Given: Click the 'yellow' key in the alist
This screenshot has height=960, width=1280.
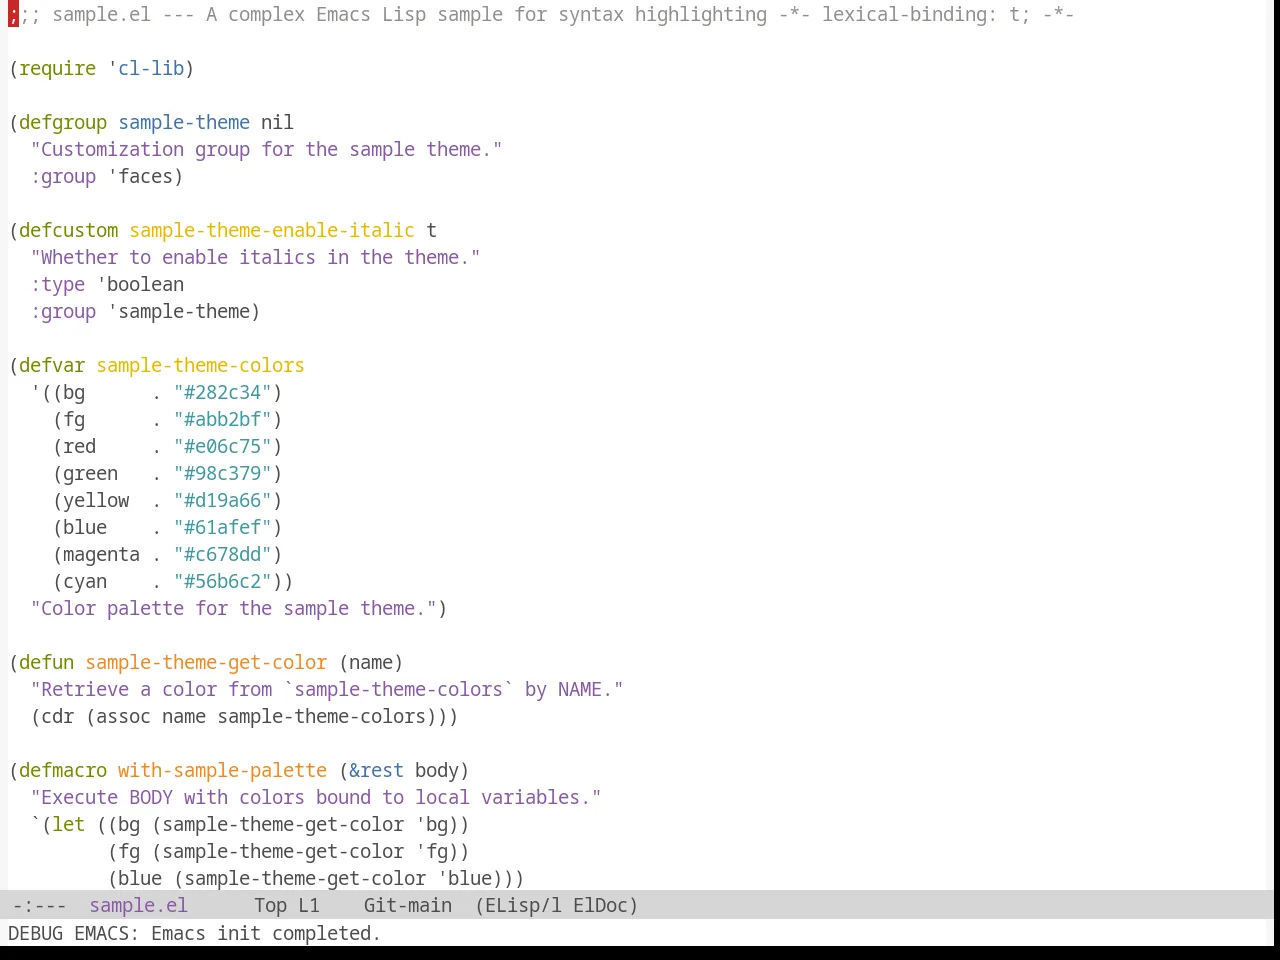Looking at the screenshot, I should (96, 500).
